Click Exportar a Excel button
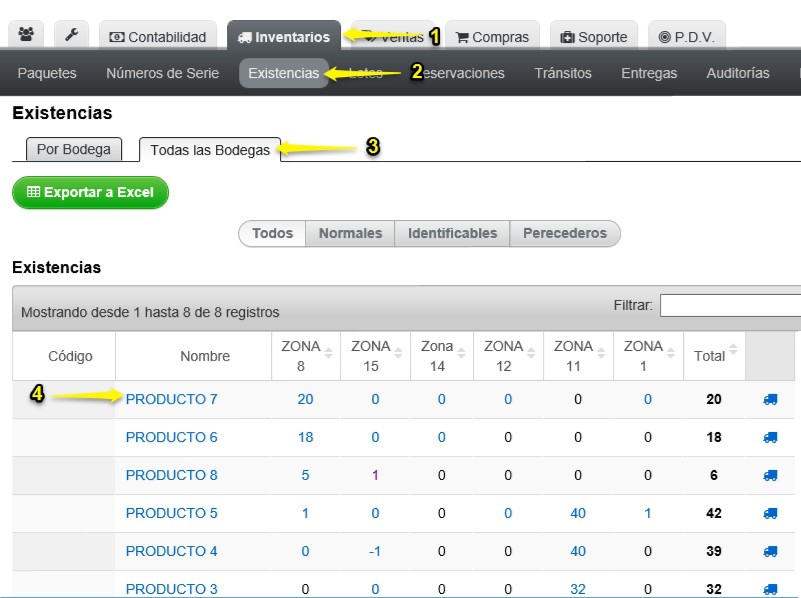Image resolution: width=801 pixels, height=598 pixels. 90,193
